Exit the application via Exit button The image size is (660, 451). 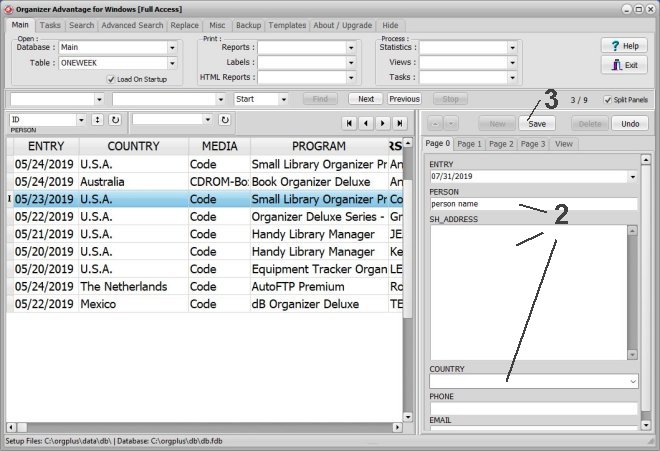pos(624,65)
